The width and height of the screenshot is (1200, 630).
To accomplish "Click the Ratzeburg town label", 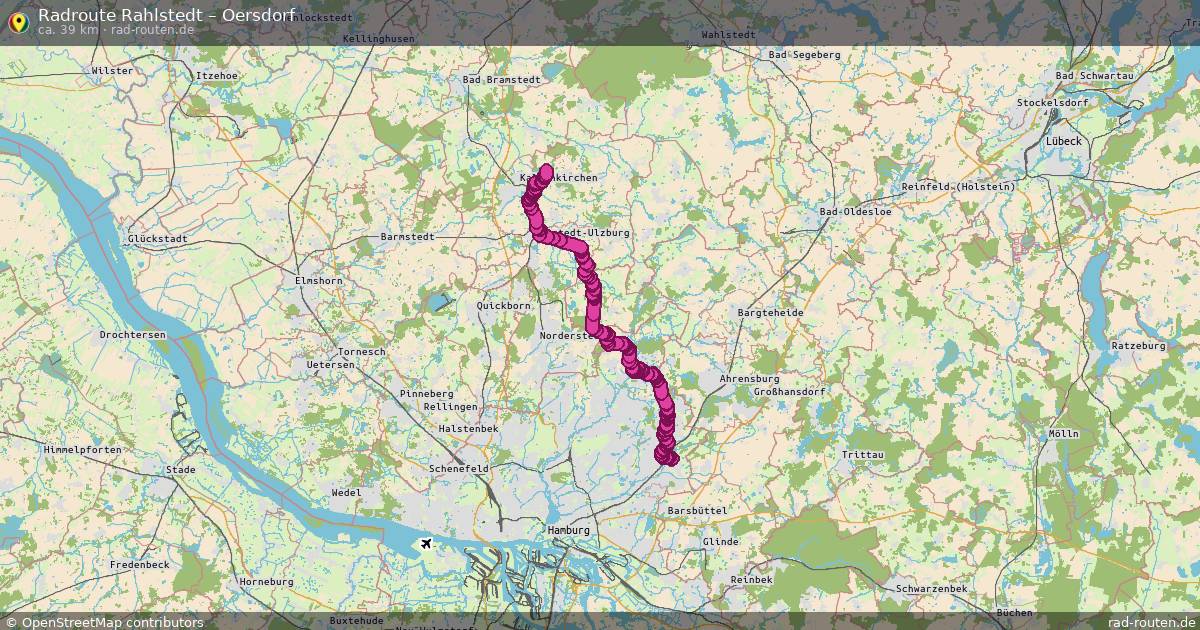I will click(x=1139, y=345).
